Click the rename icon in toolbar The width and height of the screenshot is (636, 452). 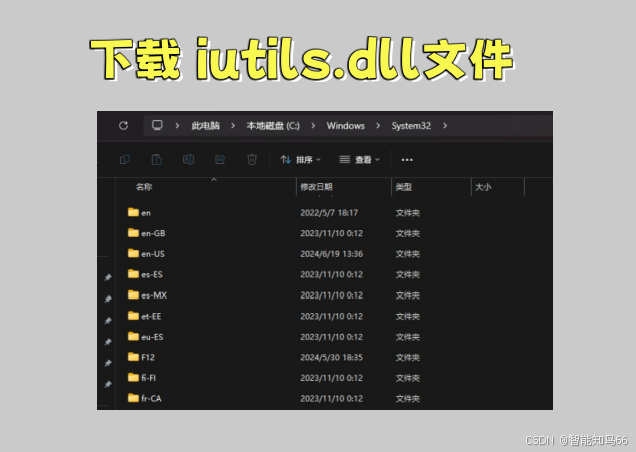(x=188, y=159)
